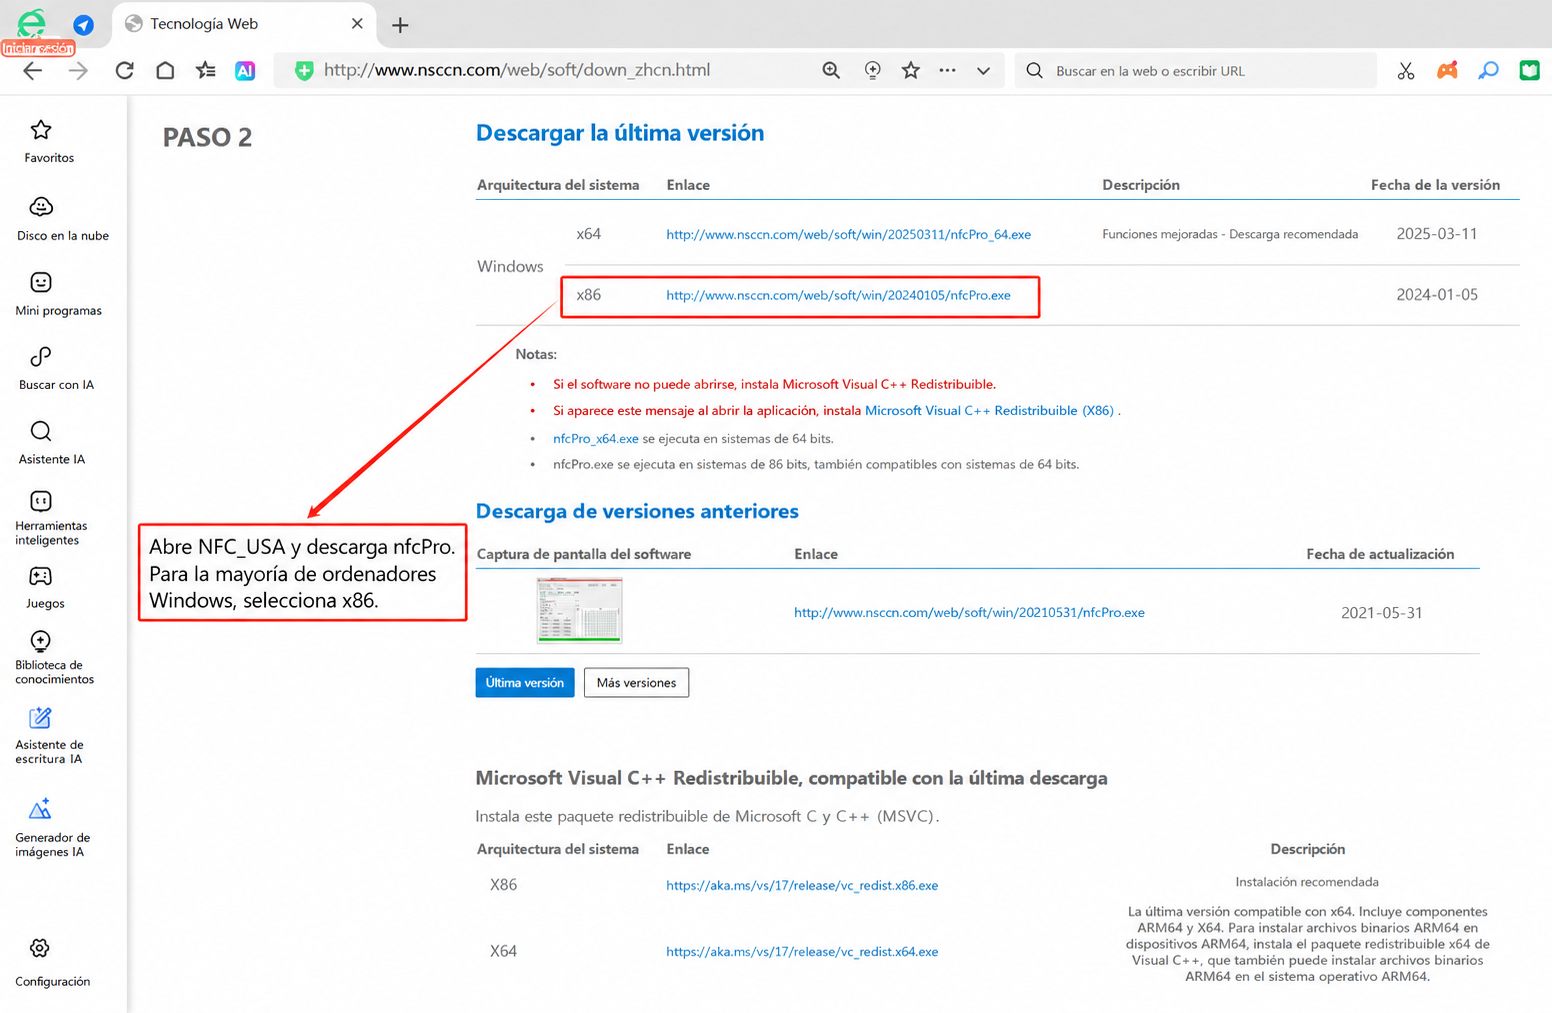Viewport: 1552px width, 1013px height.
Task: Select the 2025-03-11 version date
Action: [1437, 234]
